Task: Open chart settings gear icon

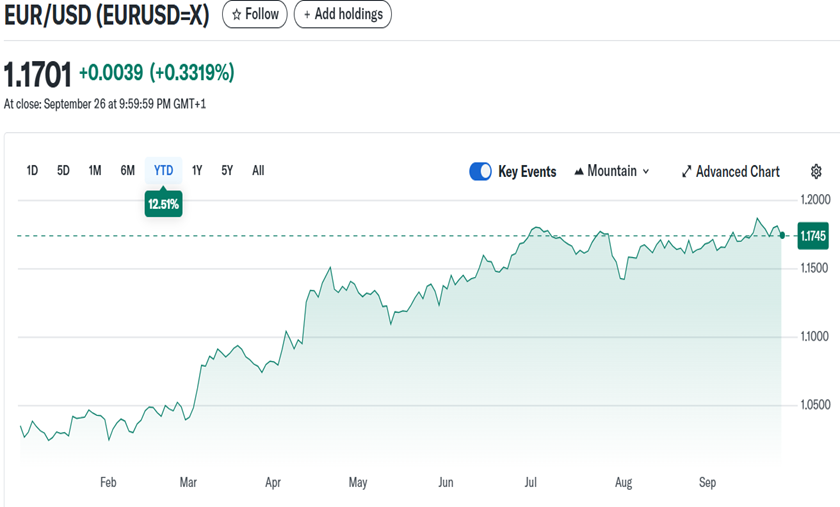Action: click(x=816, y=171)
